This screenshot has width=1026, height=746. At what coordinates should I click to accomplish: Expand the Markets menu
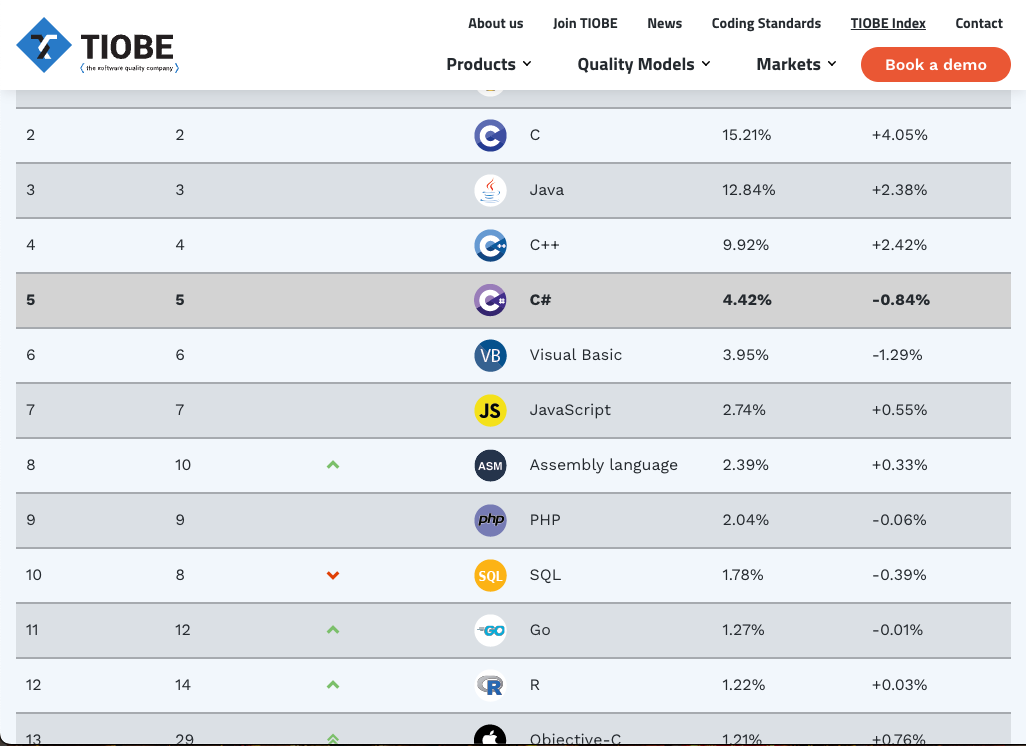pos(796,64)
